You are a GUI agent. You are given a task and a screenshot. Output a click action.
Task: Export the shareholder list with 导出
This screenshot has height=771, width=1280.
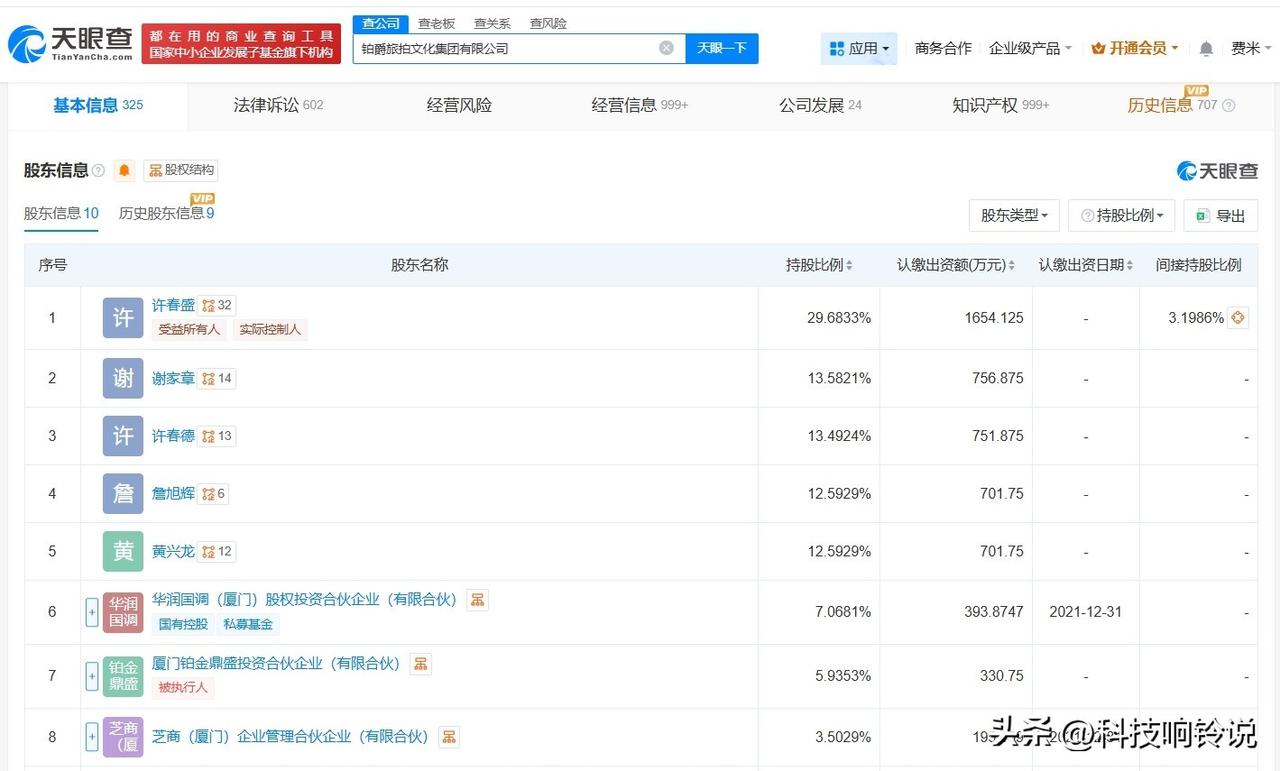1221,215
